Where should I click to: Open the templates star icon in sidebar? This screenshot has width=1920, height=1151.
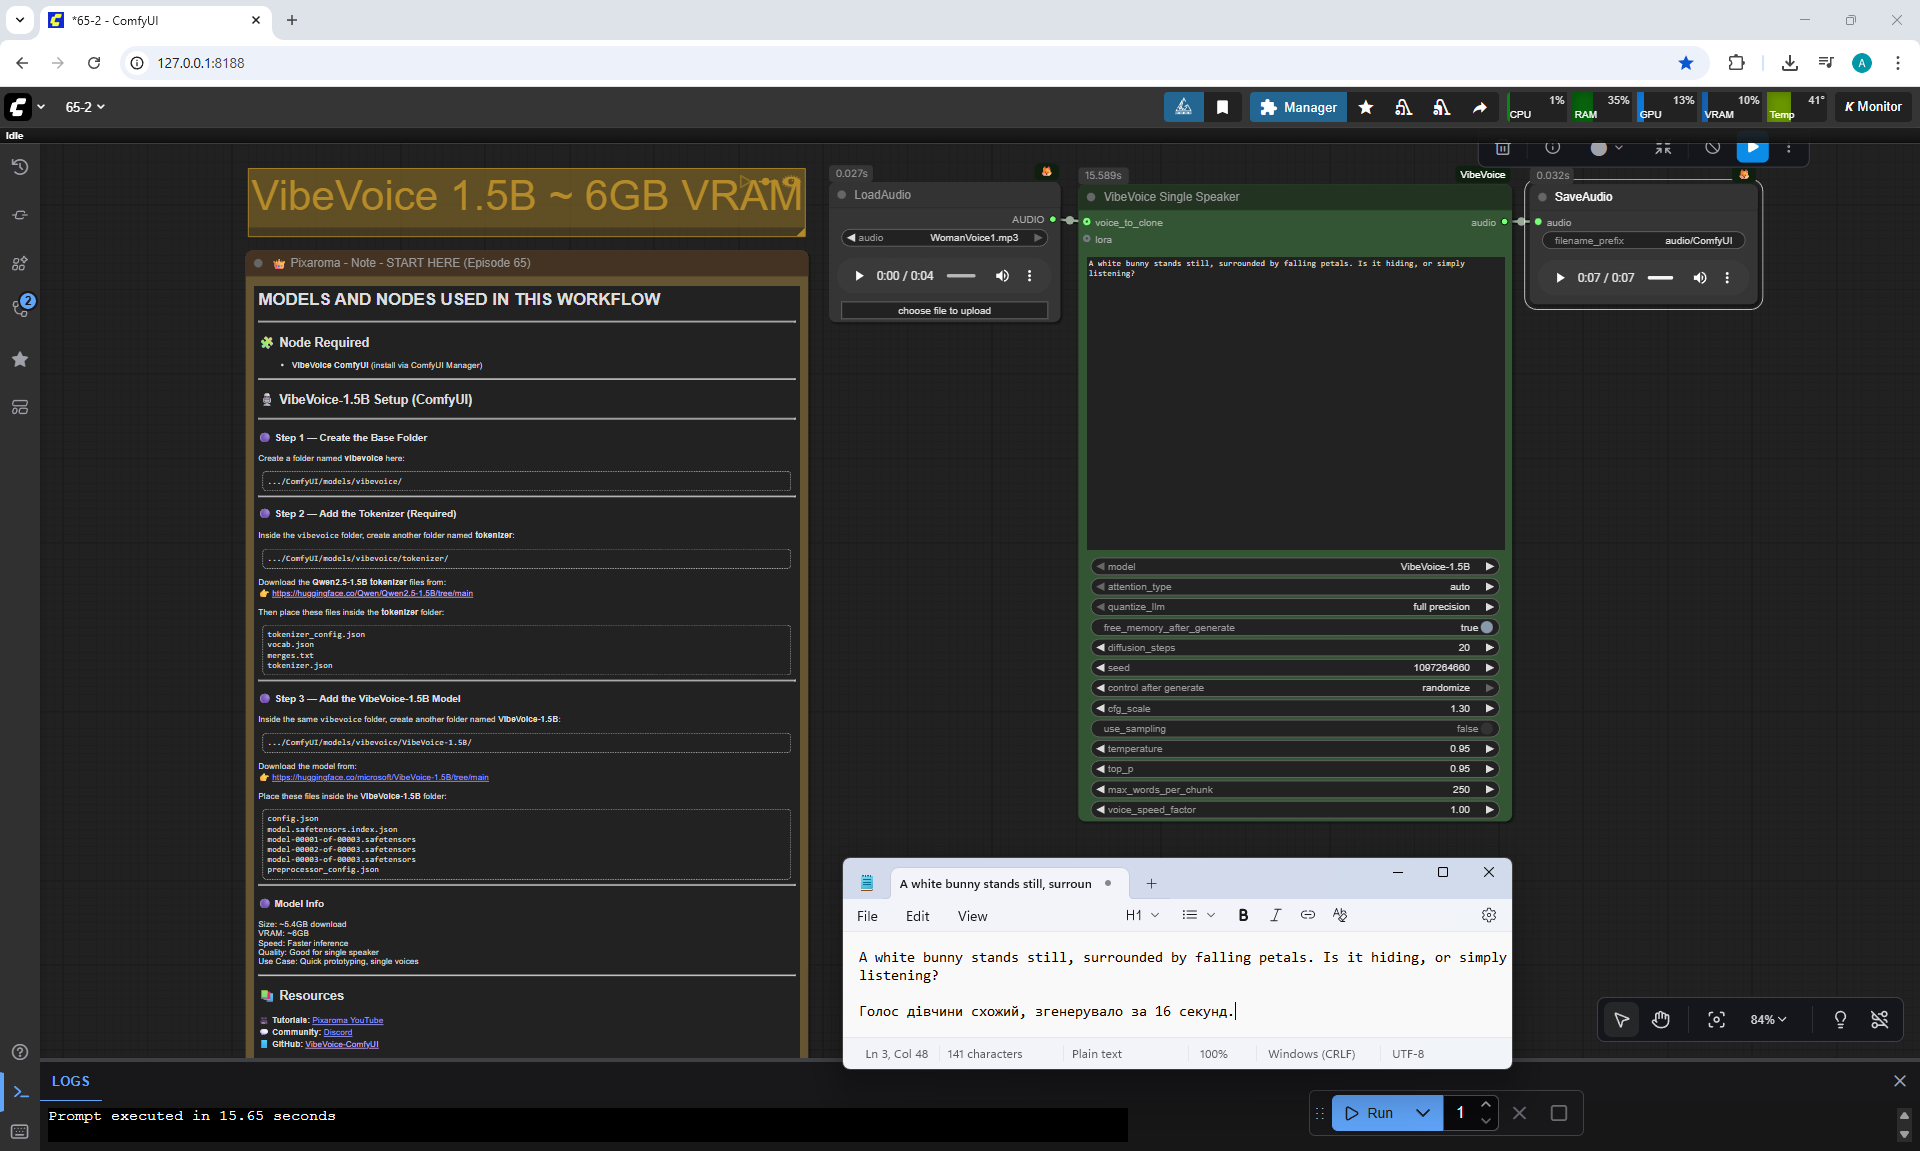click(x=19, y=359)
